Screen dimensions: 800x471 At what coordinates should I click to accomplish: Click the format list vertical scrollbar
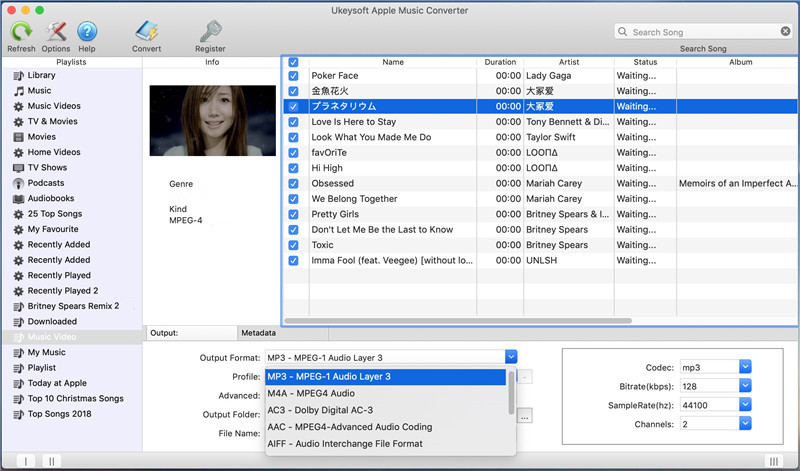click(511, 393)
